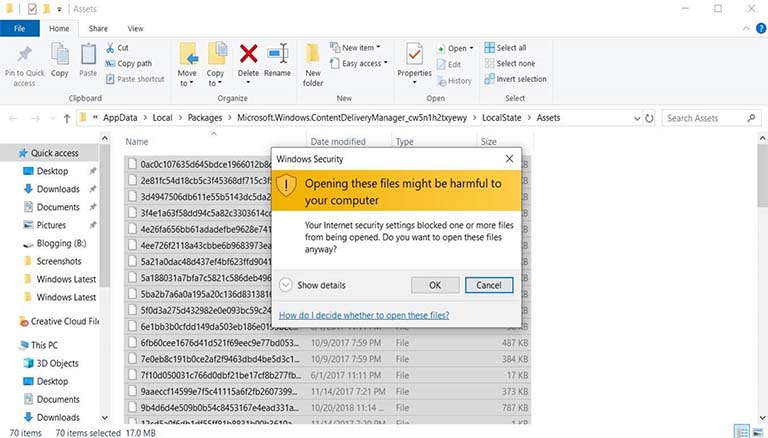
Task: Click History in the ribbon
Action: (455, 81)
